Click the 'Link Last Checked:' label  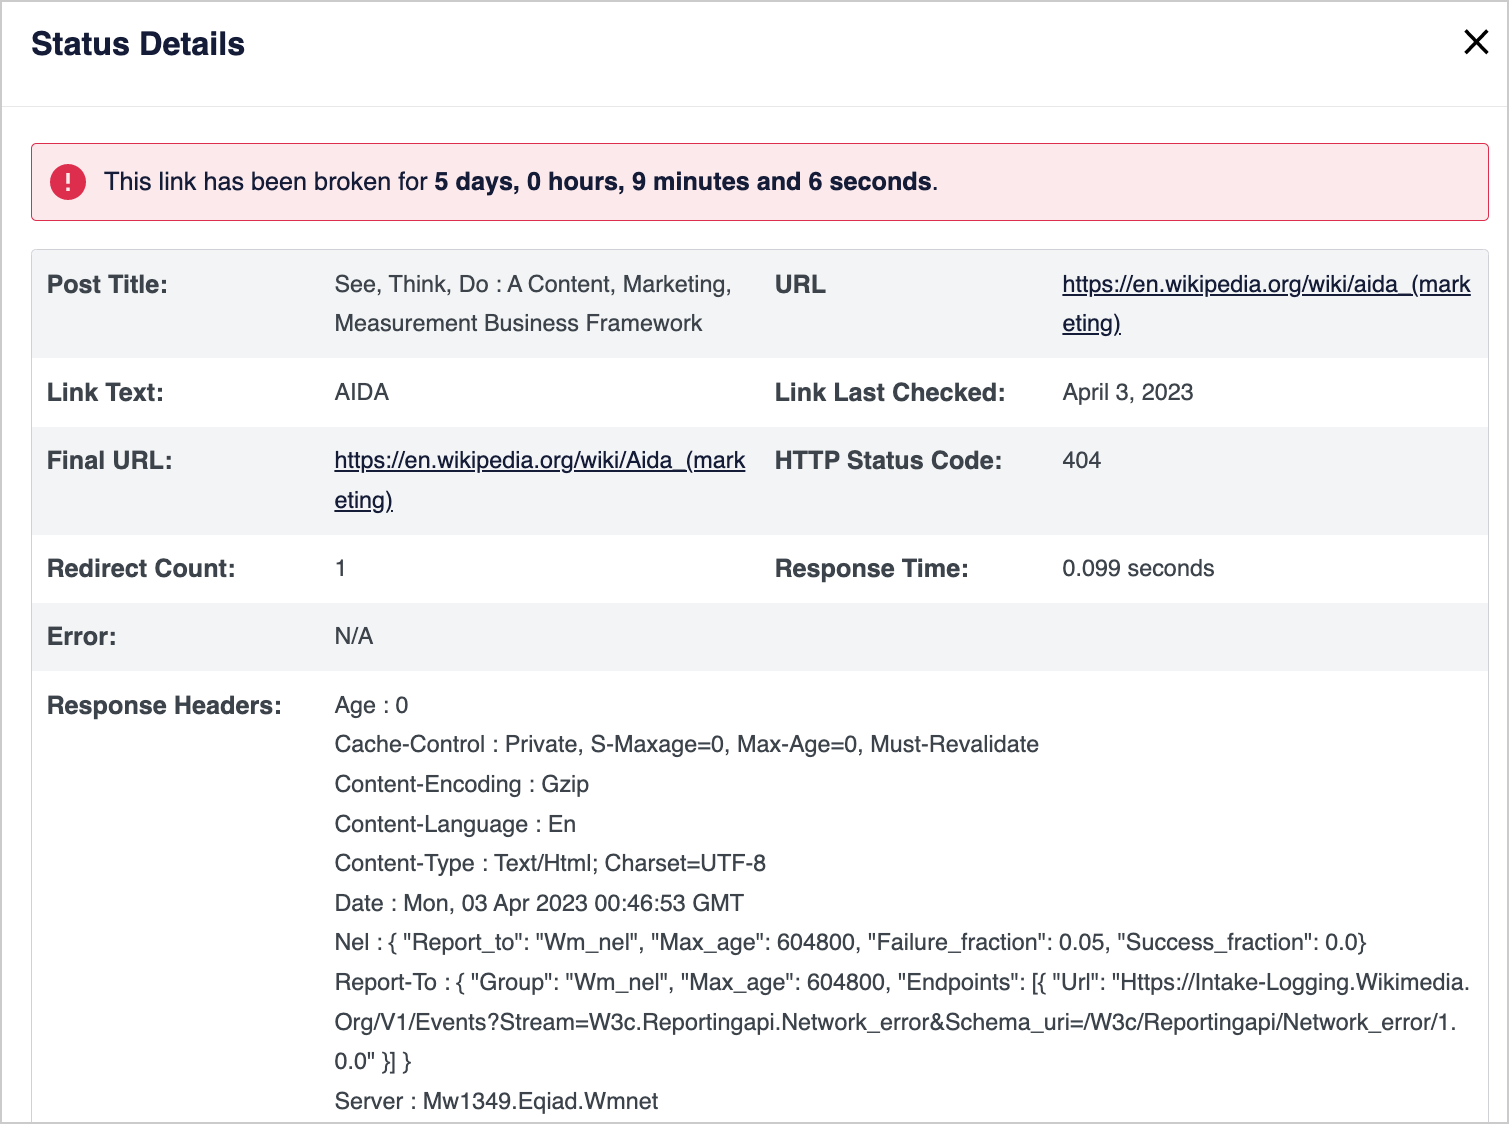(x=889, y=393)
